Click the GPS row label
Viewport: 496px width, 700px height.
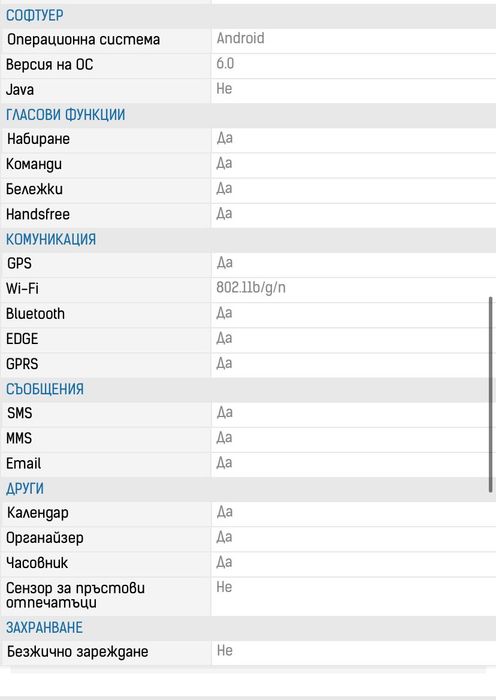pyautogui.click(x=19, y=263)
